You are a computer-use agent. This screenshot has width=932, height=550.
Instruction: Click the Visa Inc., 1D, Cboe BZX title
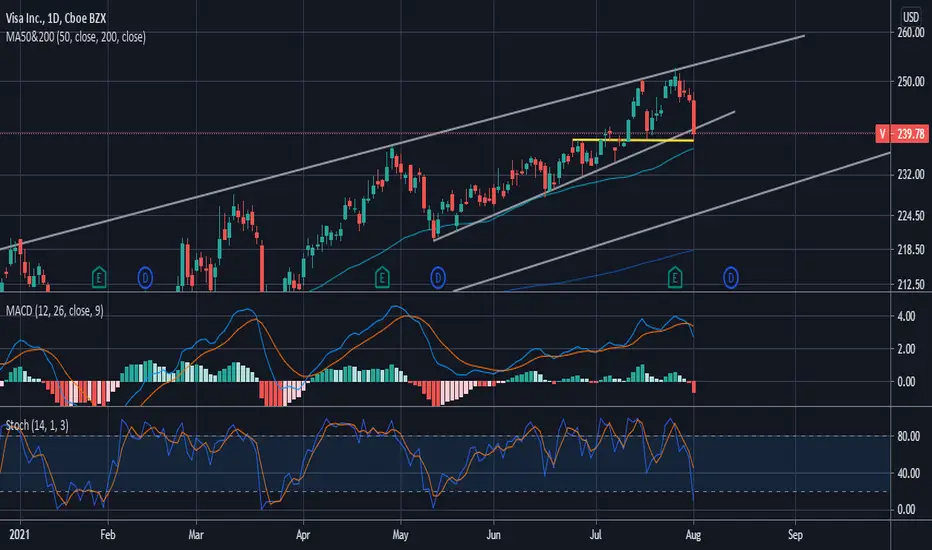(x=56, y=18)
